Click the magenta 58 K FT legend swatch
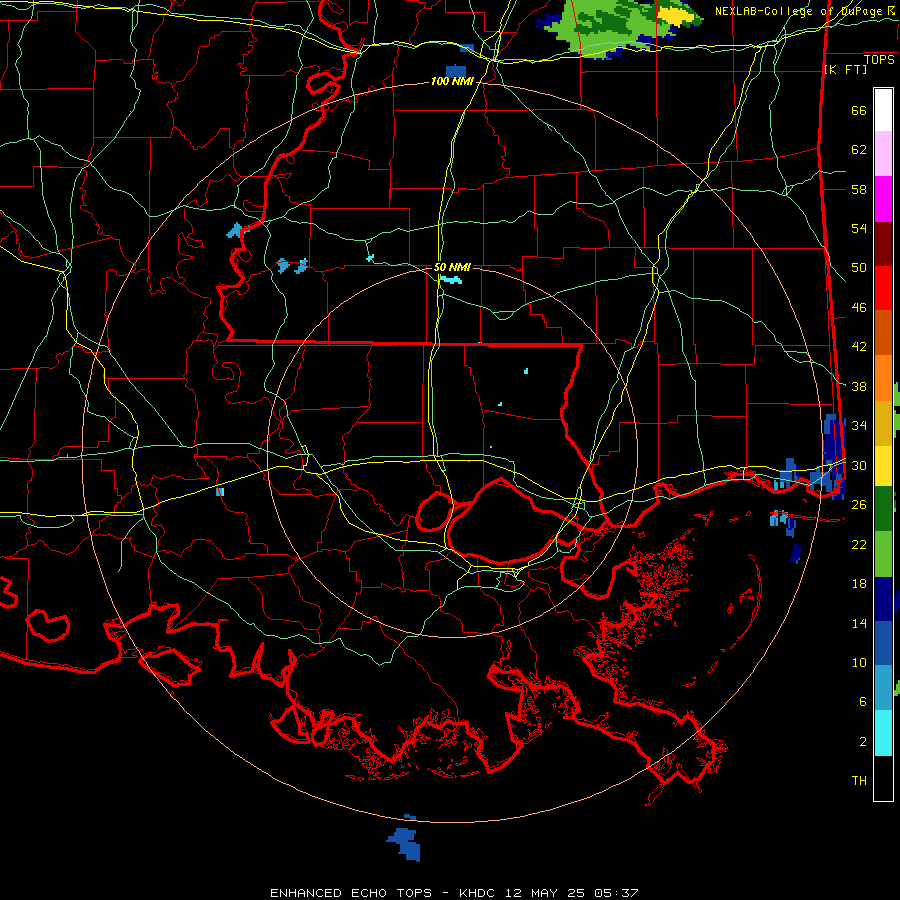Screen dimensions: 900x900 [x=883, y=199]
